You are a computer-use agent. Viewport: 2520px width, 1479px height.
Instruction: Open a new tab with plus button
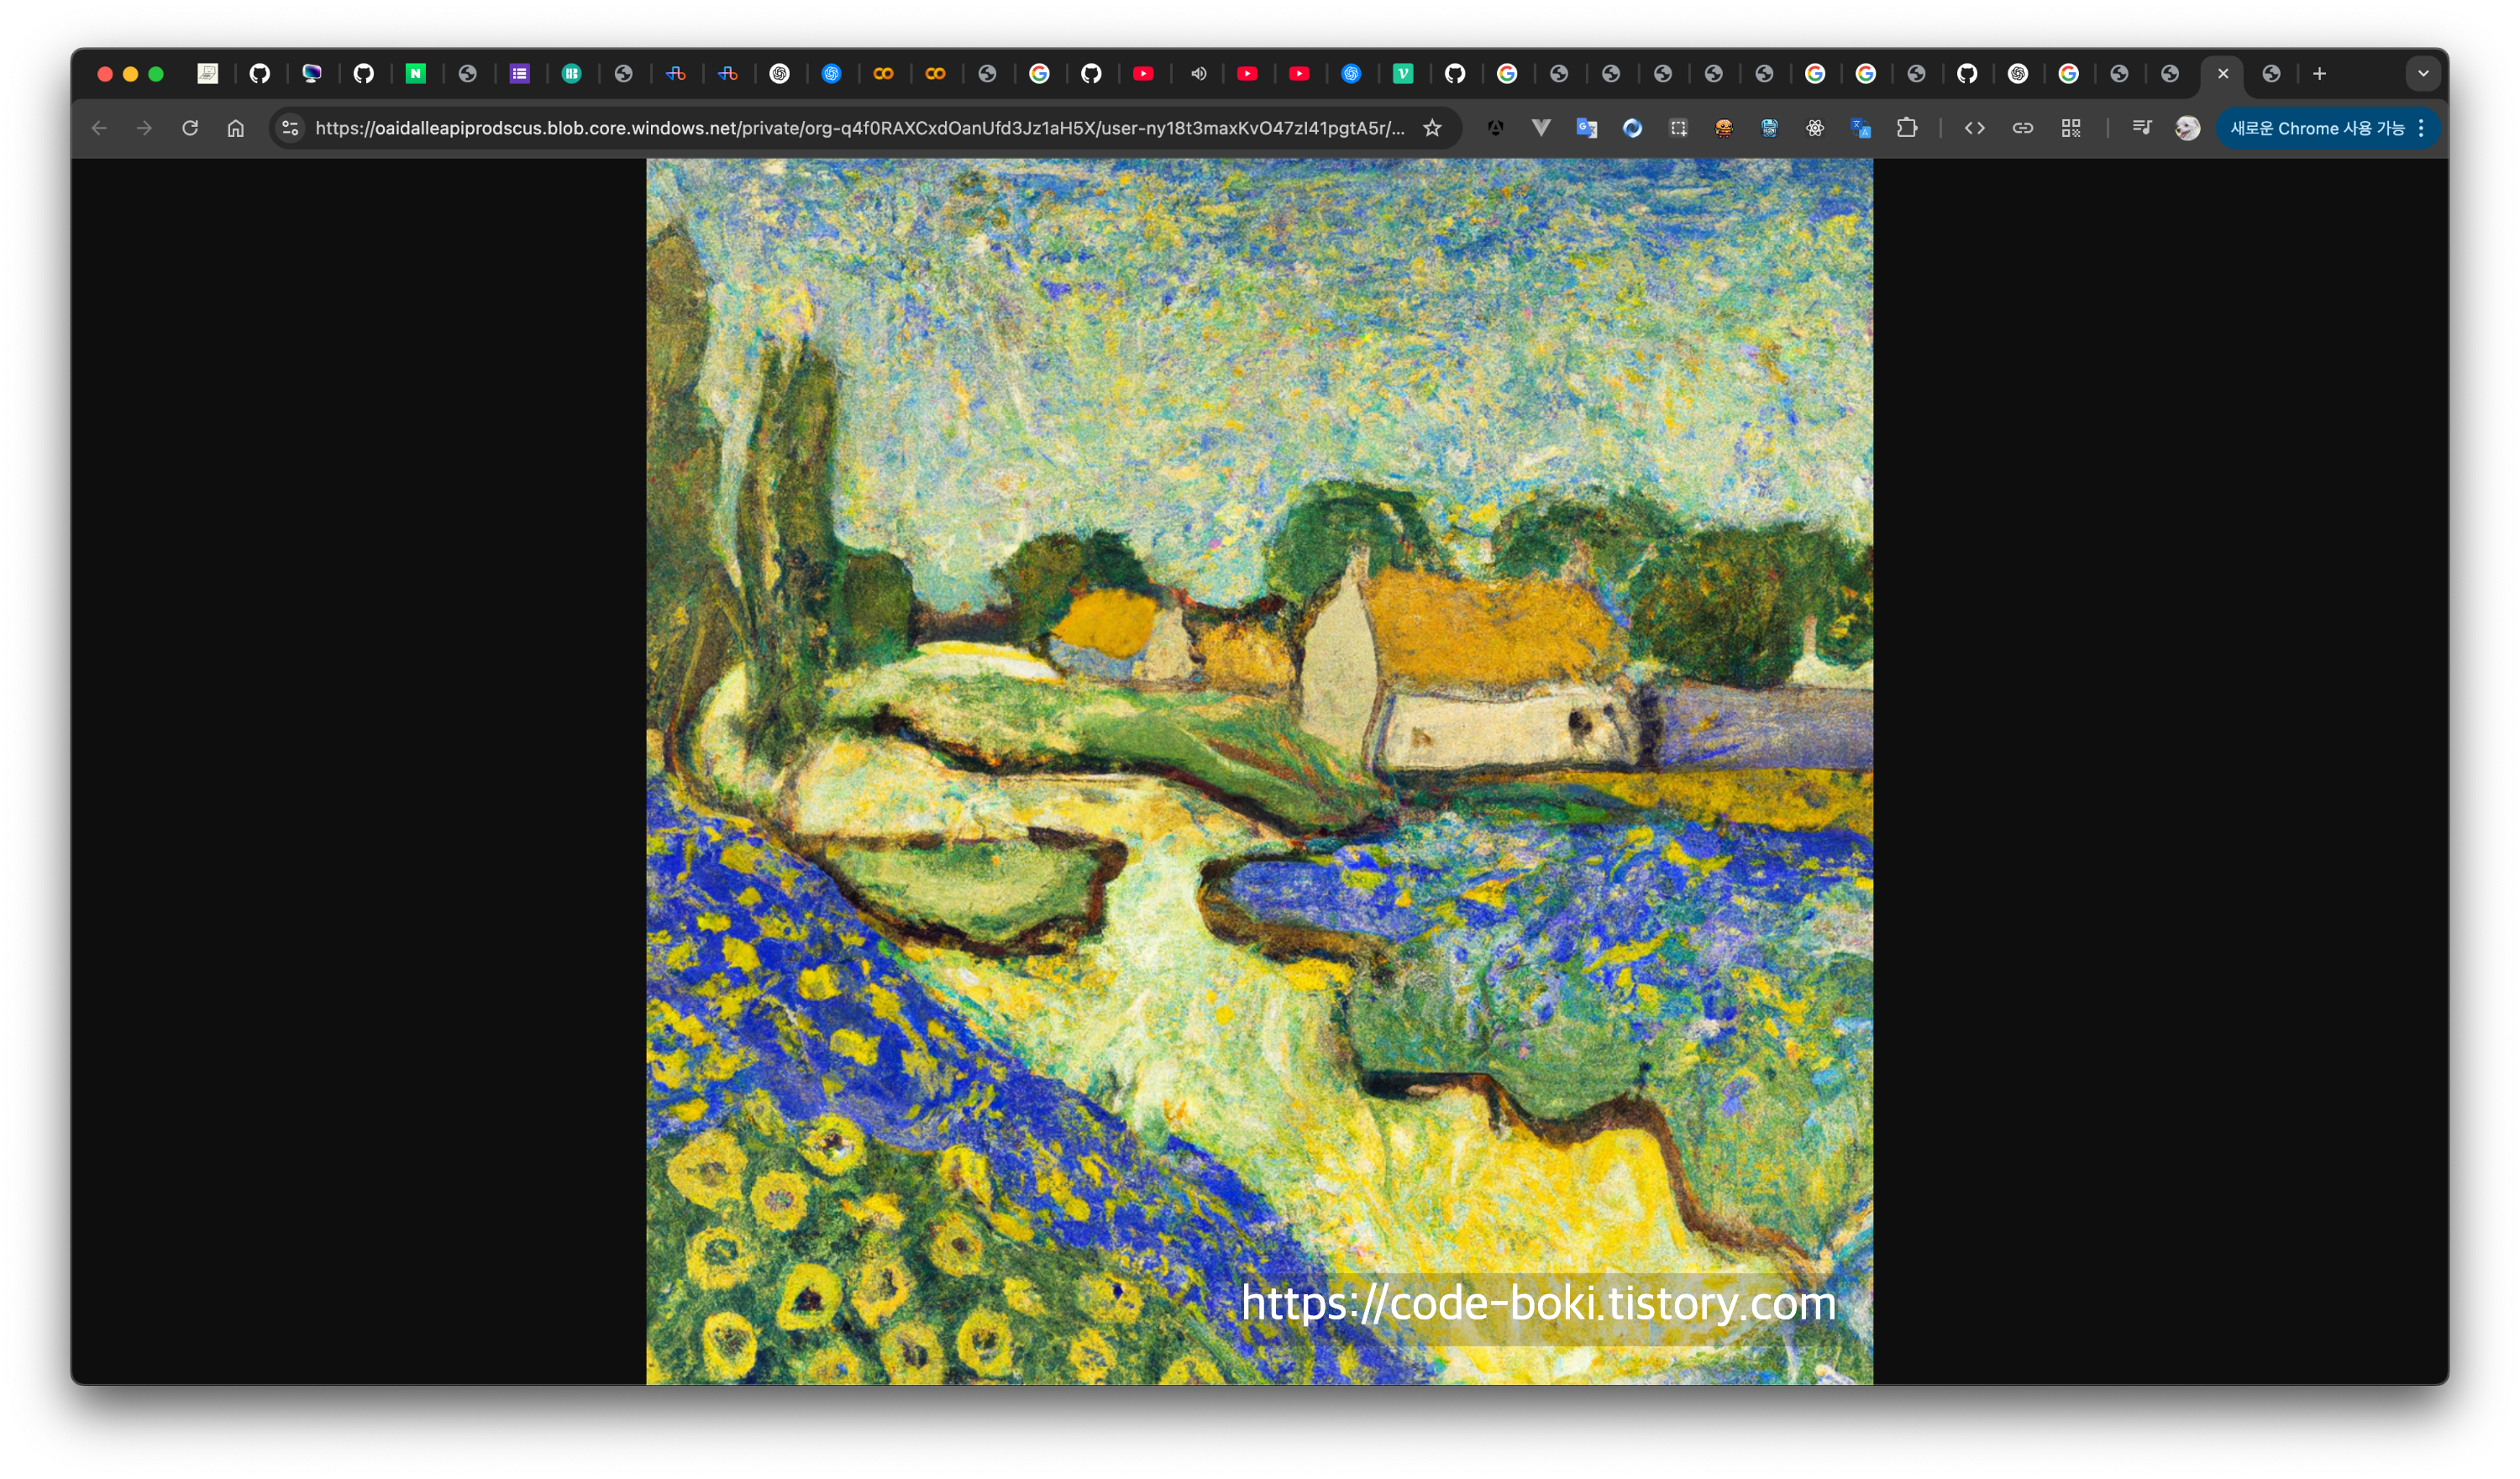tap(2319, 74)
